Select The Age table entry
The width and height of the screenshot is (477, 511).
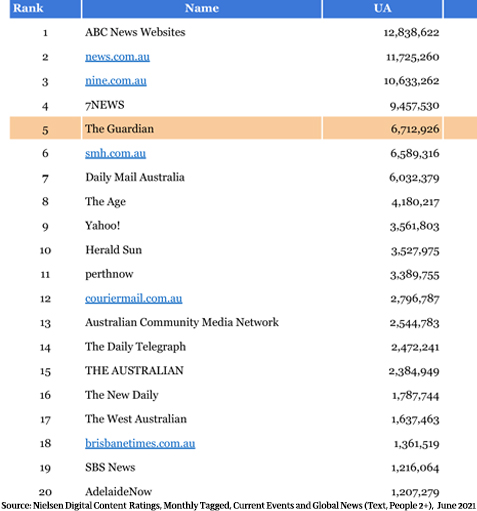pyautogui.click(x=105, y=202)
